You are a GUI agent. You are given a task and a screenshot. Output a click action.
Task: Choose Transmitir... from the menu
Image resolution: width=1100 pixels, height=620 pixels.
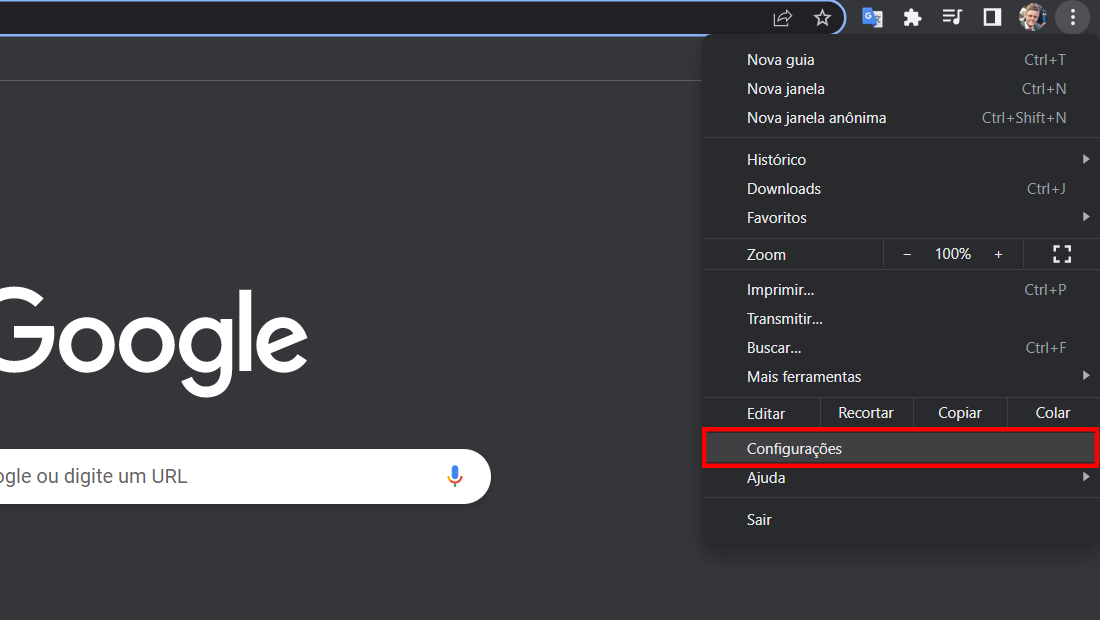tap(901, 318)
